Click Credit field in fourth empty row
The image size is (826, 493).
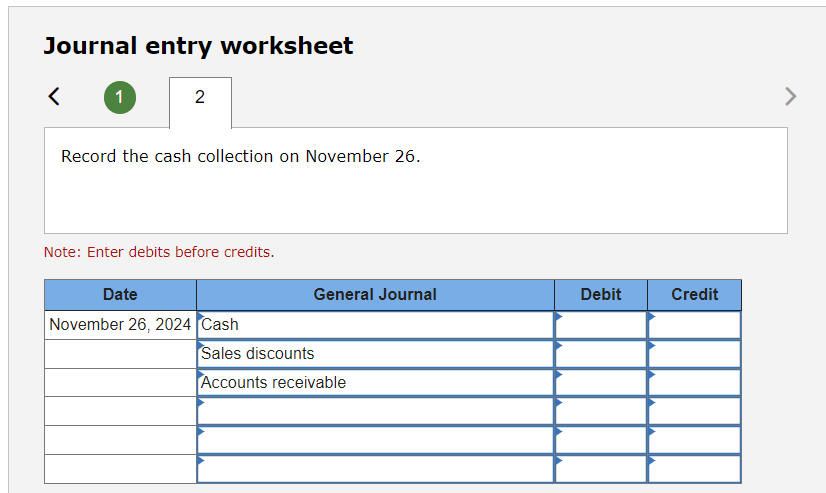[694, 411]
